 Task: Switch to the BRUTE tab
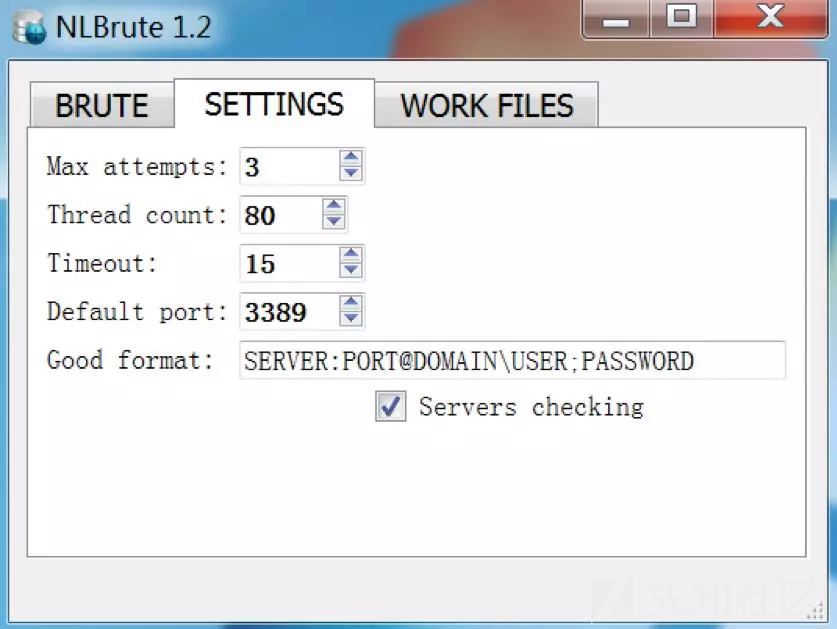click(101, 106)
